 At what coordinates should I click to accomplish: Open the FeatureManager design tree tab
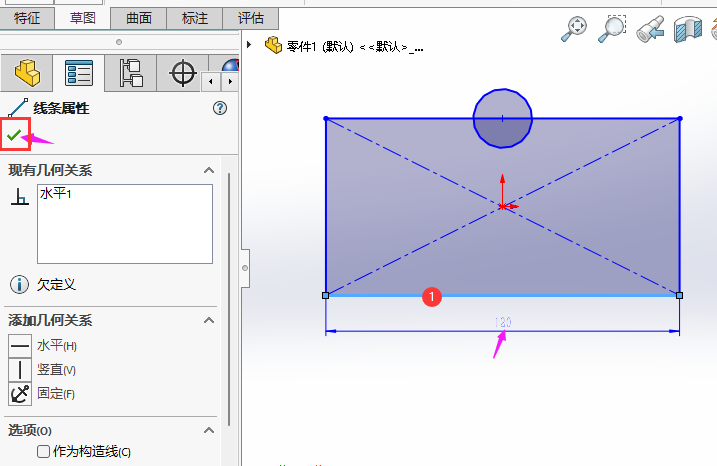tap(27, 73)
